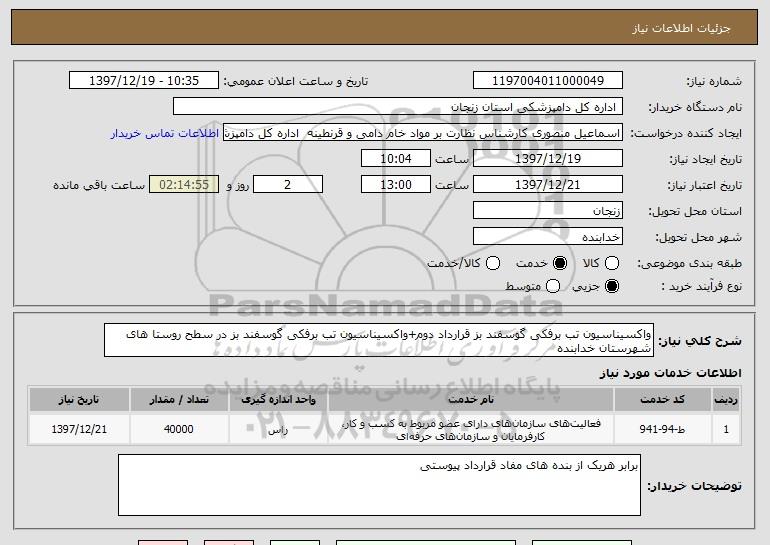The height and width of the screenshot is (545, 770).
Task: Open اطلاعات تماس خریدار link
Action: tap(165, 133)
